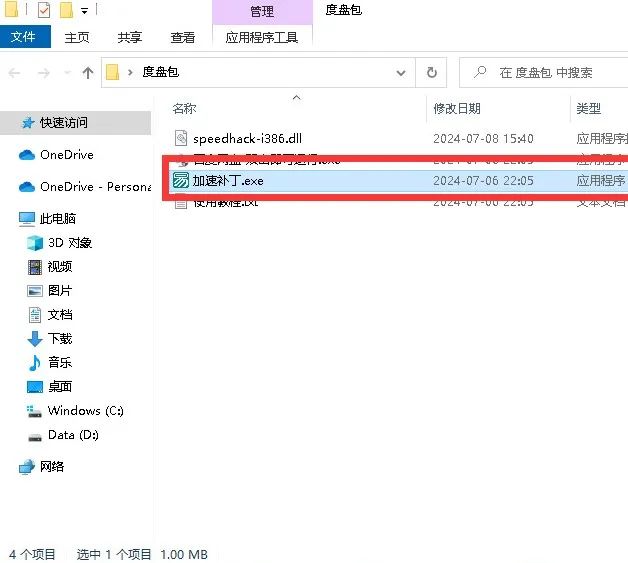628x563 pixels.
Task: Switch to the 共享 ribbon tab
Action: pos(130,37)
